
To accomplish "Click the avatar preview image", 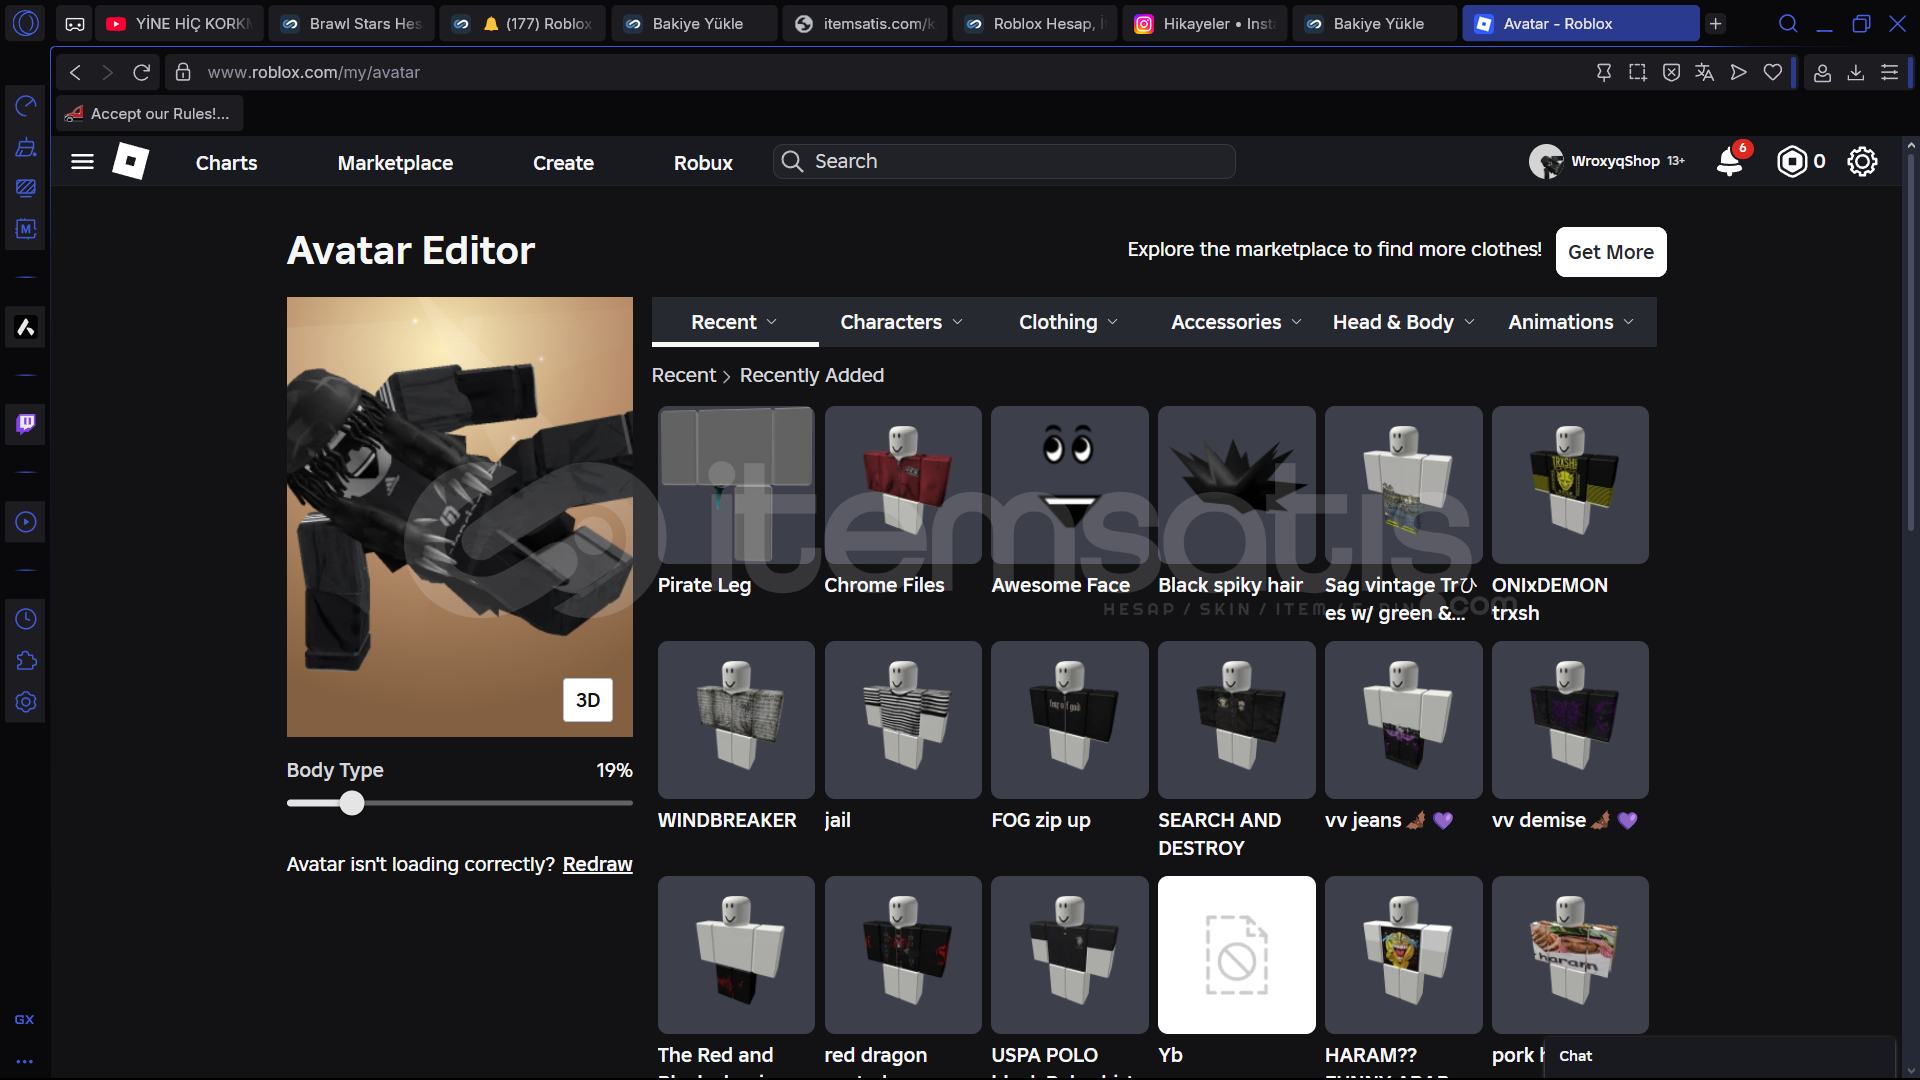I will tap(459, 517).
